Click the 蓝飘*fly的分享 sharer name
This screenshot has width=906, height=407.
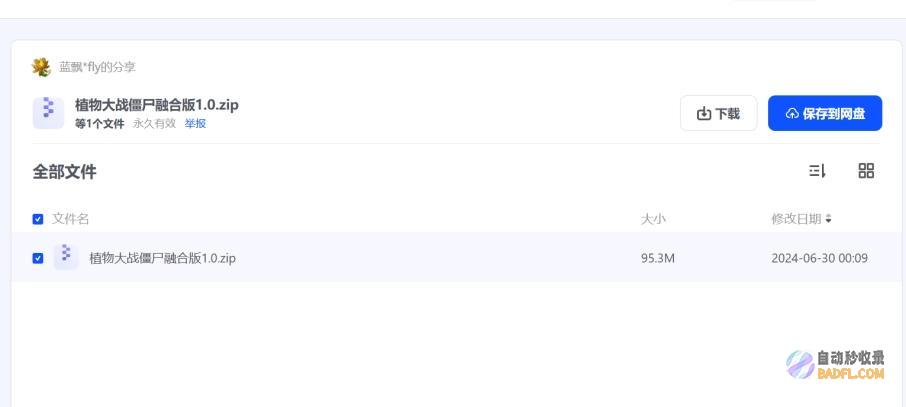(98, 67)
